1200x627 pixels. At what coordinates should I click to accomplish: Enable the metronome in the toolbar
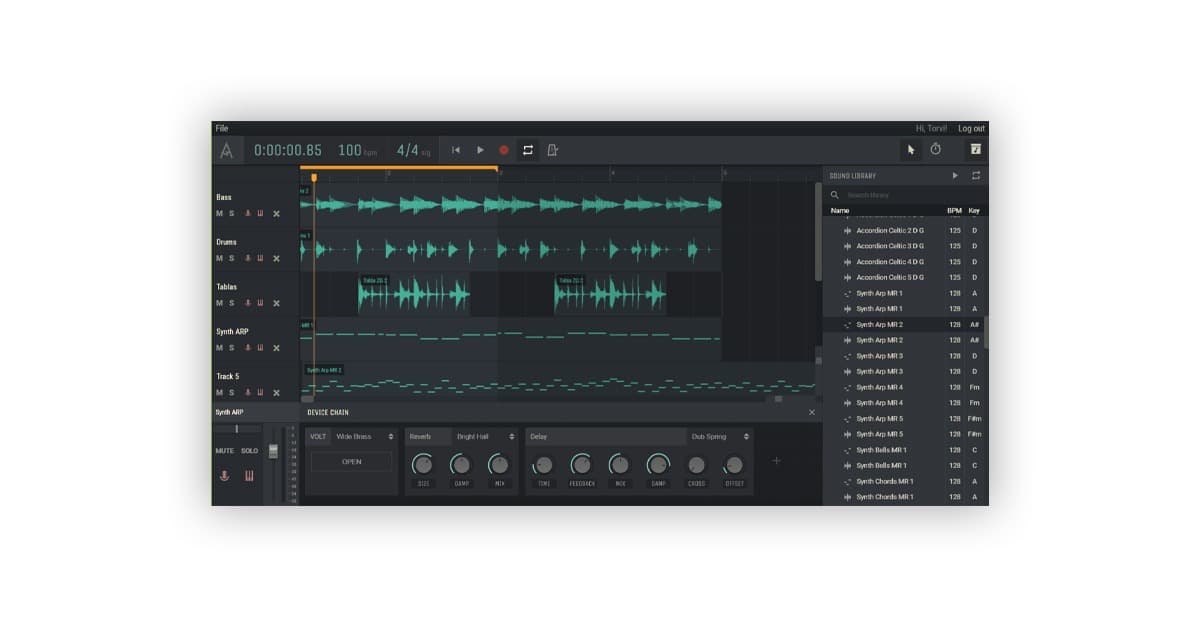point(551,150)
